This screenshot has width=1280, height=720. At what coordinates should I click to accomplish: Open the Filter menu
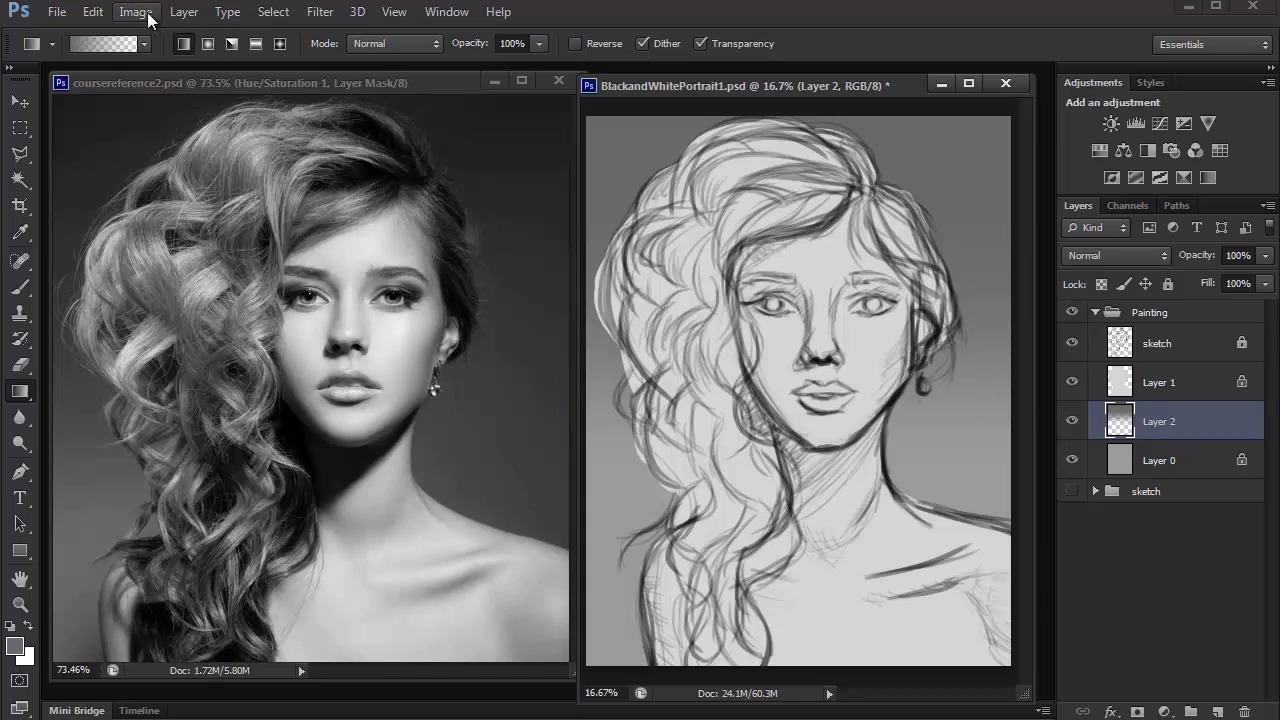click(320, 12)
